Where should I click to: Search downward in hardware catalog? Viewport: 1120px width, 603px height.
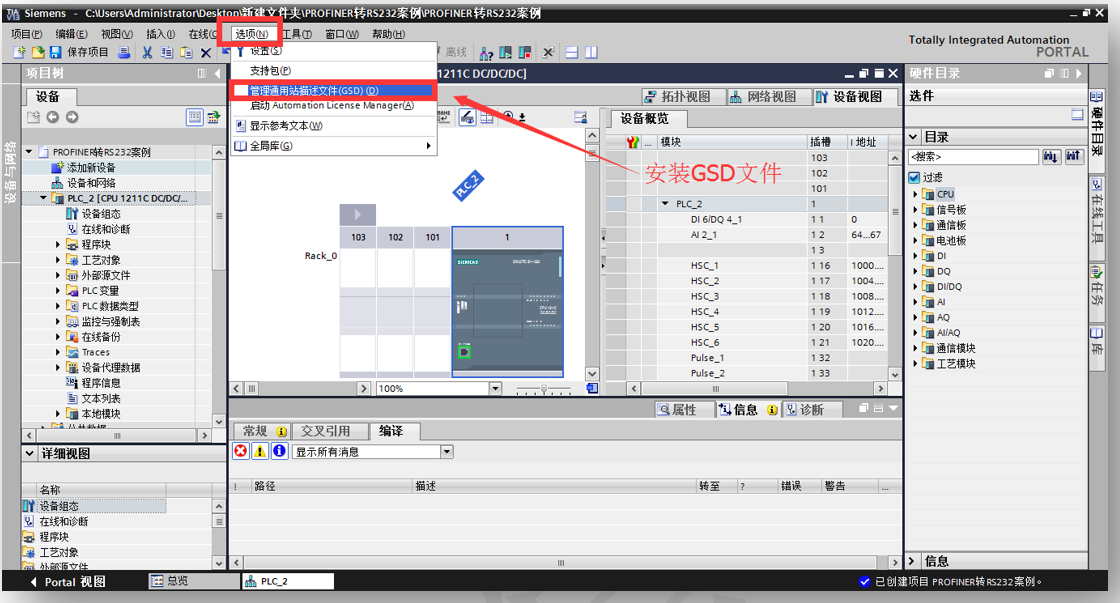click(x=1051, y=156)
